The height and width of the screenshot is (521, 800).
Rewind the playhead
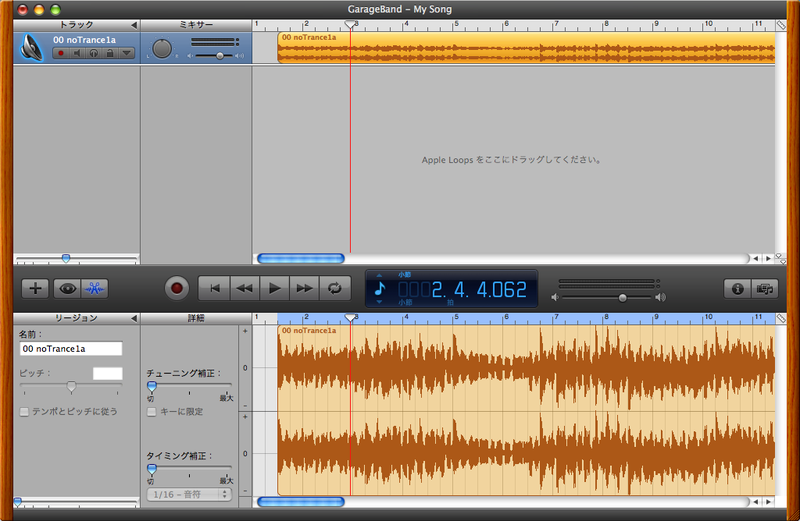pos(245,288)
